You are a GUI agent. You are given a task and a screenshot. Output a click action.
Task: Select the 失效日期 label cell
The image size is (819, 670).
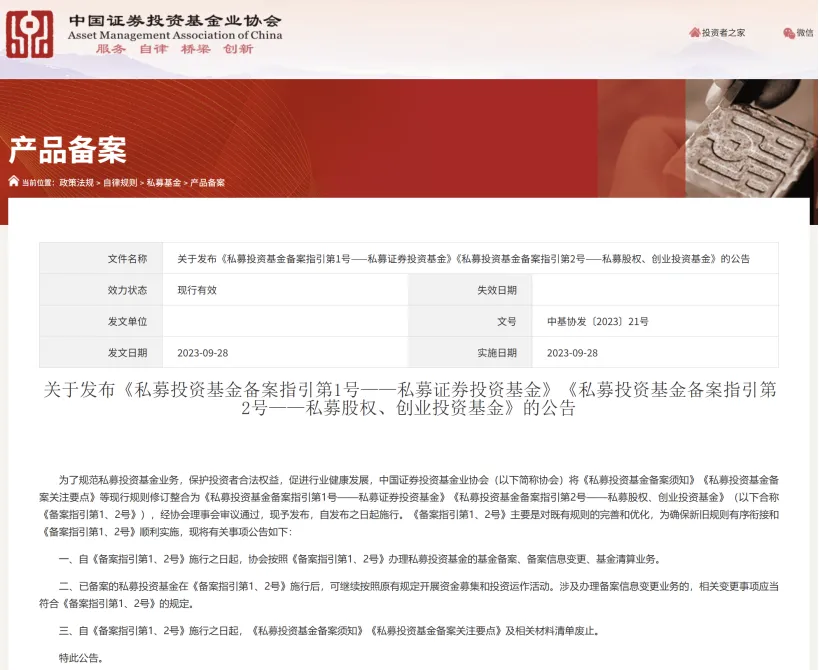tap(471, 290)
